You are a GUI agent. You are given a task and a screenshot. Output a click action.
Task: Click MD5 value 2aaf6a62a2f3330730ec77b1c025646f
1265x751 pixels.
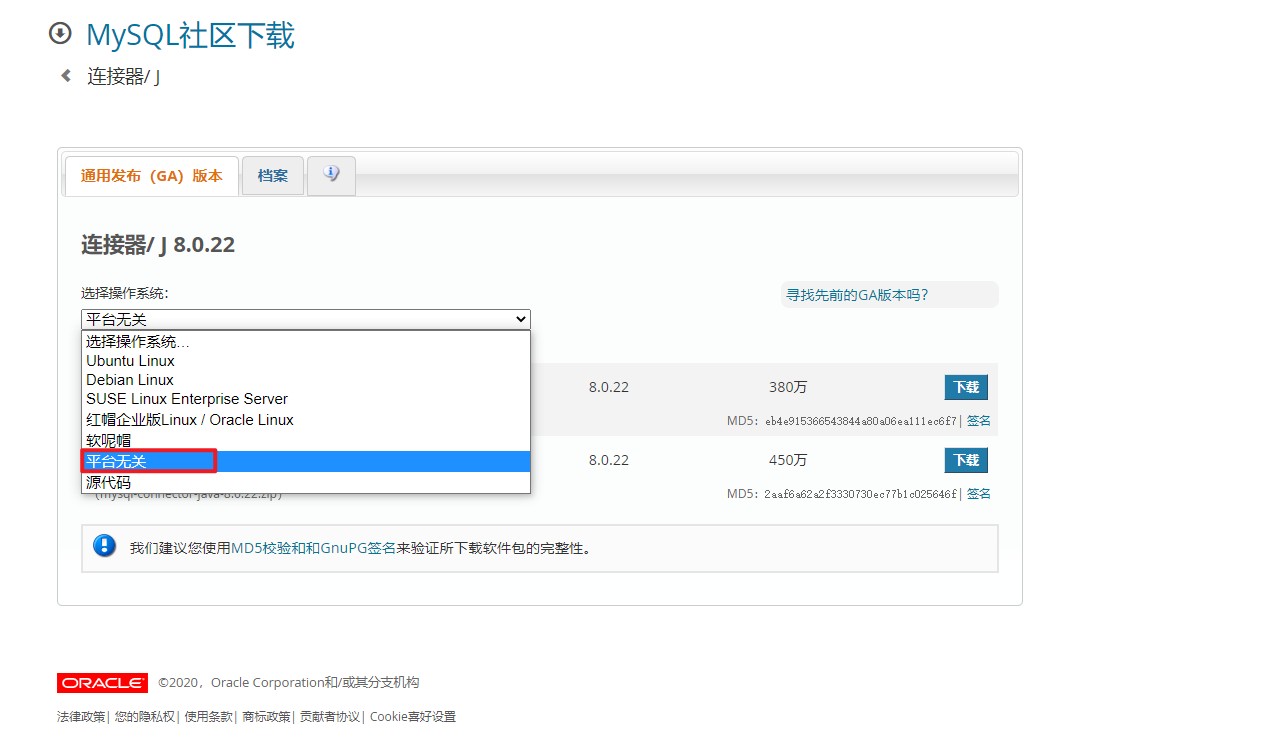click(x=861, y=494)
